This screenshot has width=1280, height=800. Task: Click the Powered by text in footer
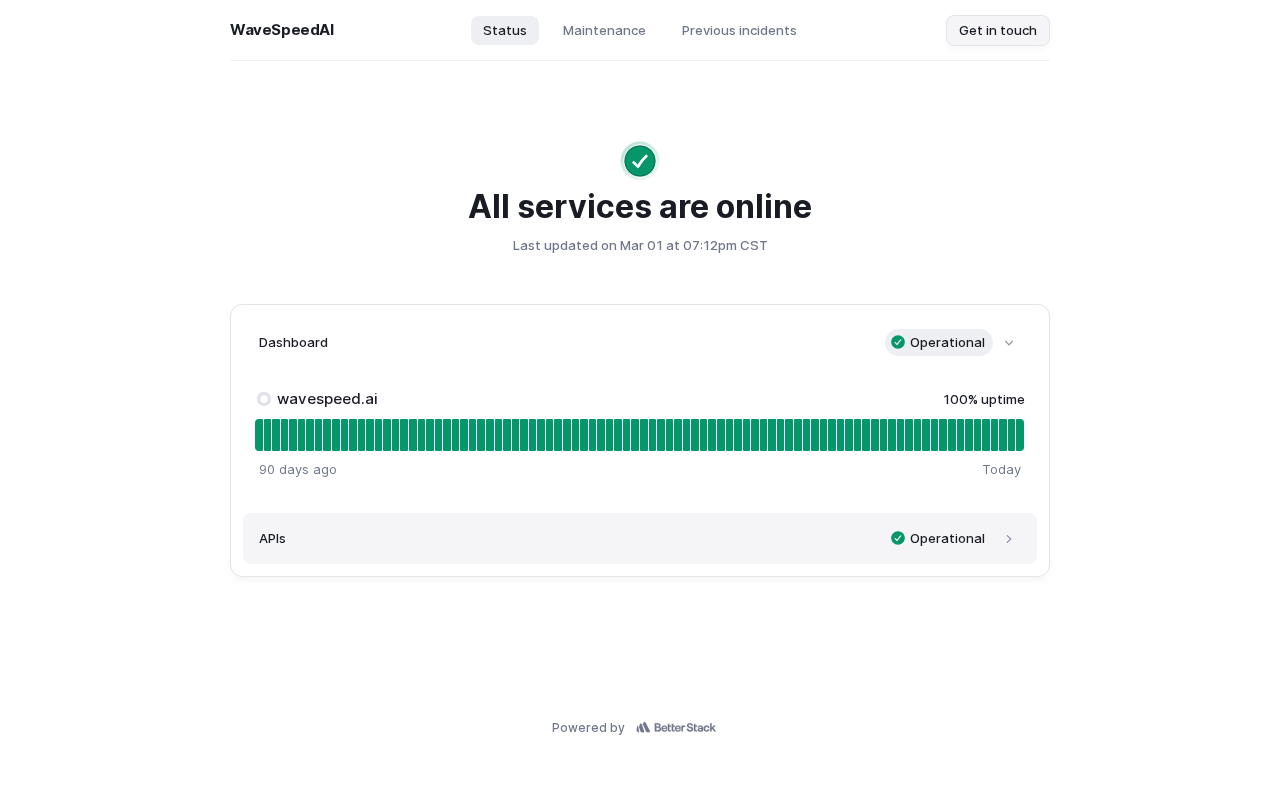click(x=588, y=728)
